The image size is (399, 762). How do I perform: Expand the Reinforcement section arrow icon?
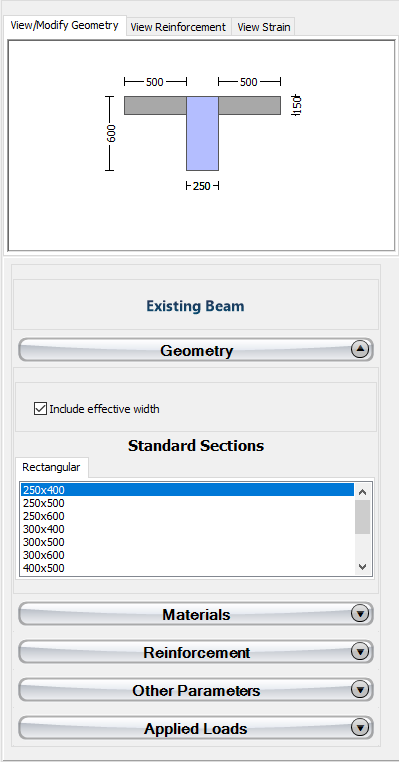(x=360, y=652)
